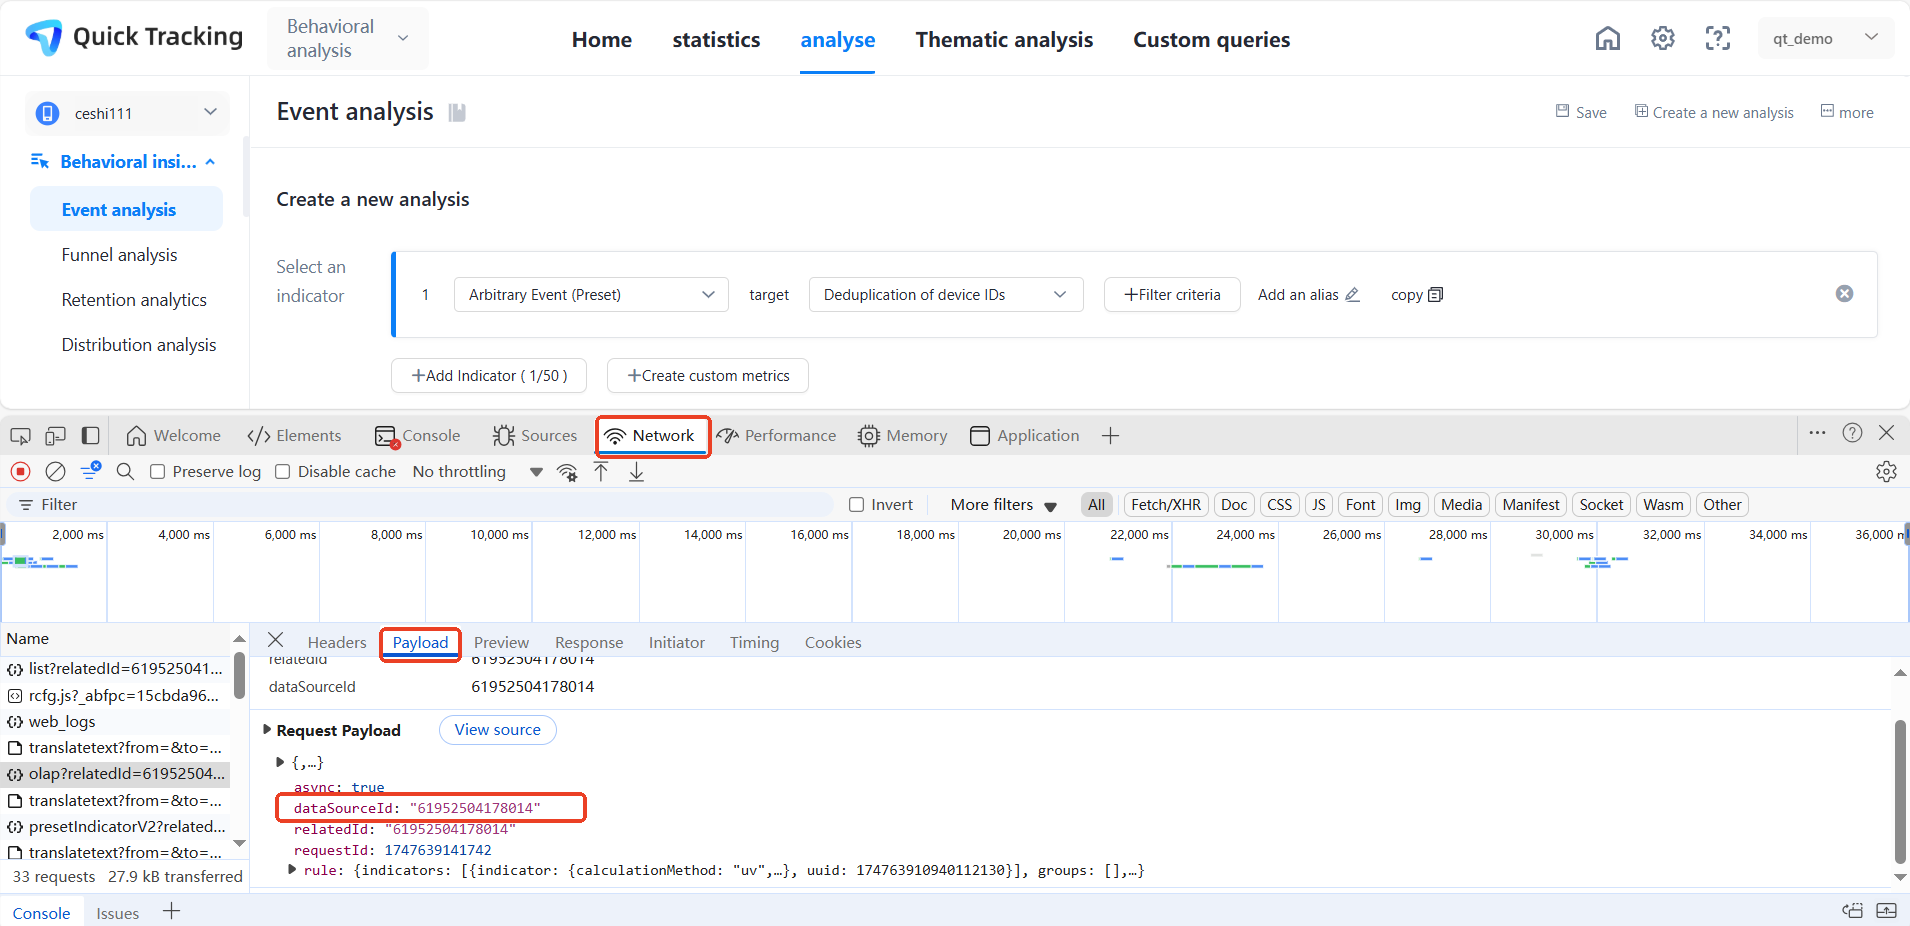Click the network Filter input field

point(420,505)
